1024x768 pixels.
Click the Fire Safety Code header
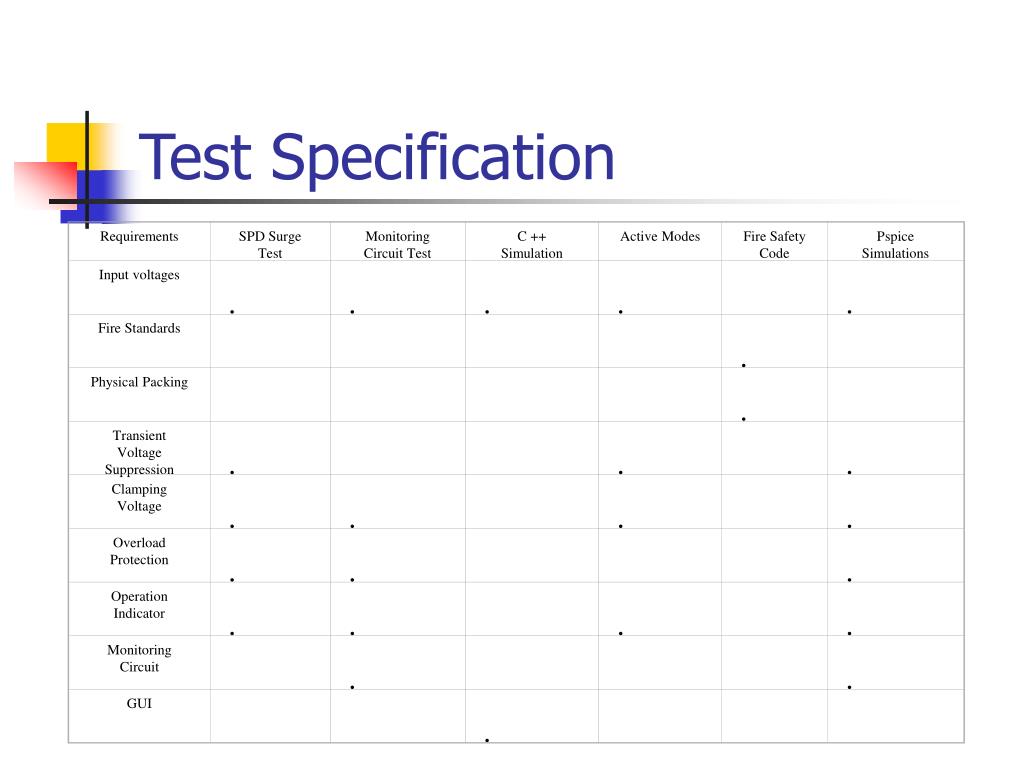coord(774,245)
